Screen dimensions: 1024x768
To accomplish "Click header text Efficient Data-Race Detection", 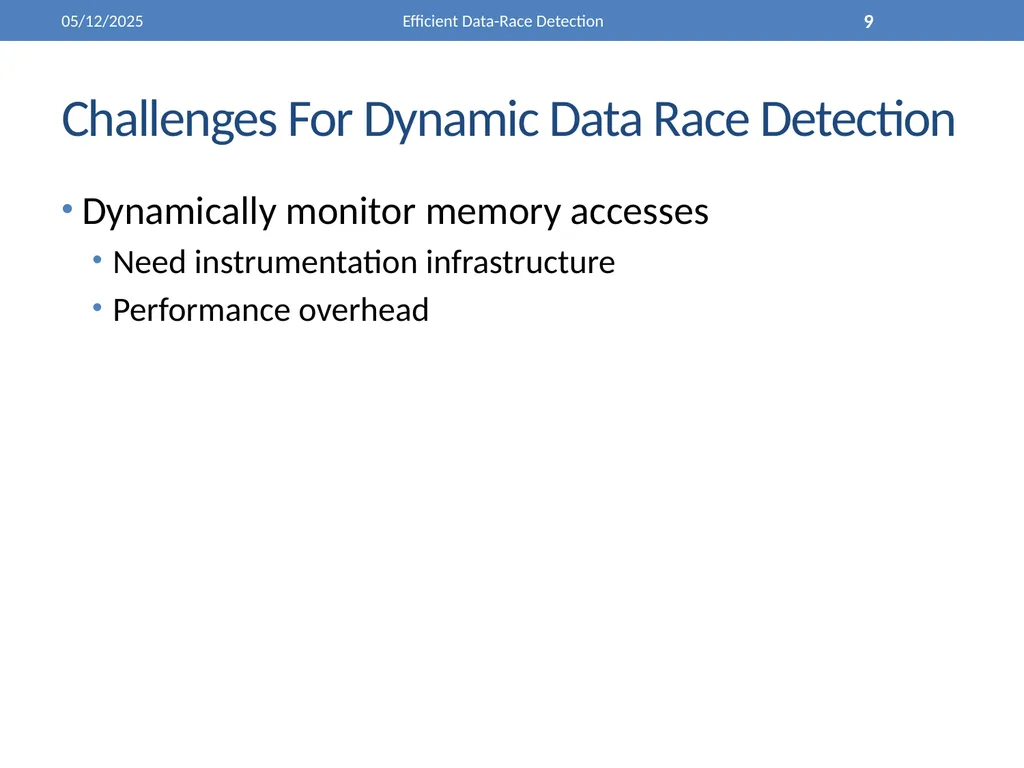I will coord(503,22).
